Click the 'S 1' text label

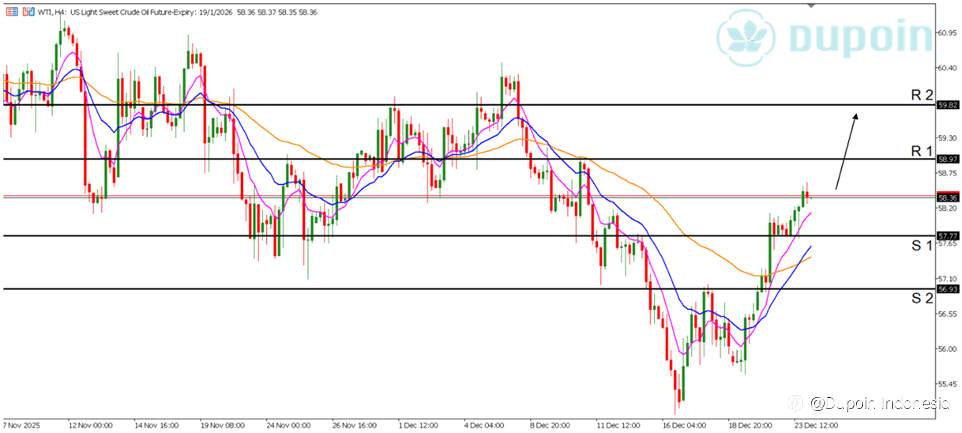pyautogui.click(x=921, y=246)
